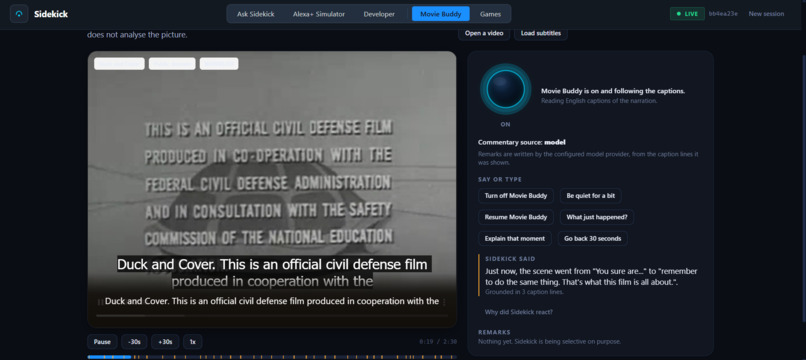Click Explain that moment chip
This screenshot has width=806, height=360.
(x=515, y=239)
